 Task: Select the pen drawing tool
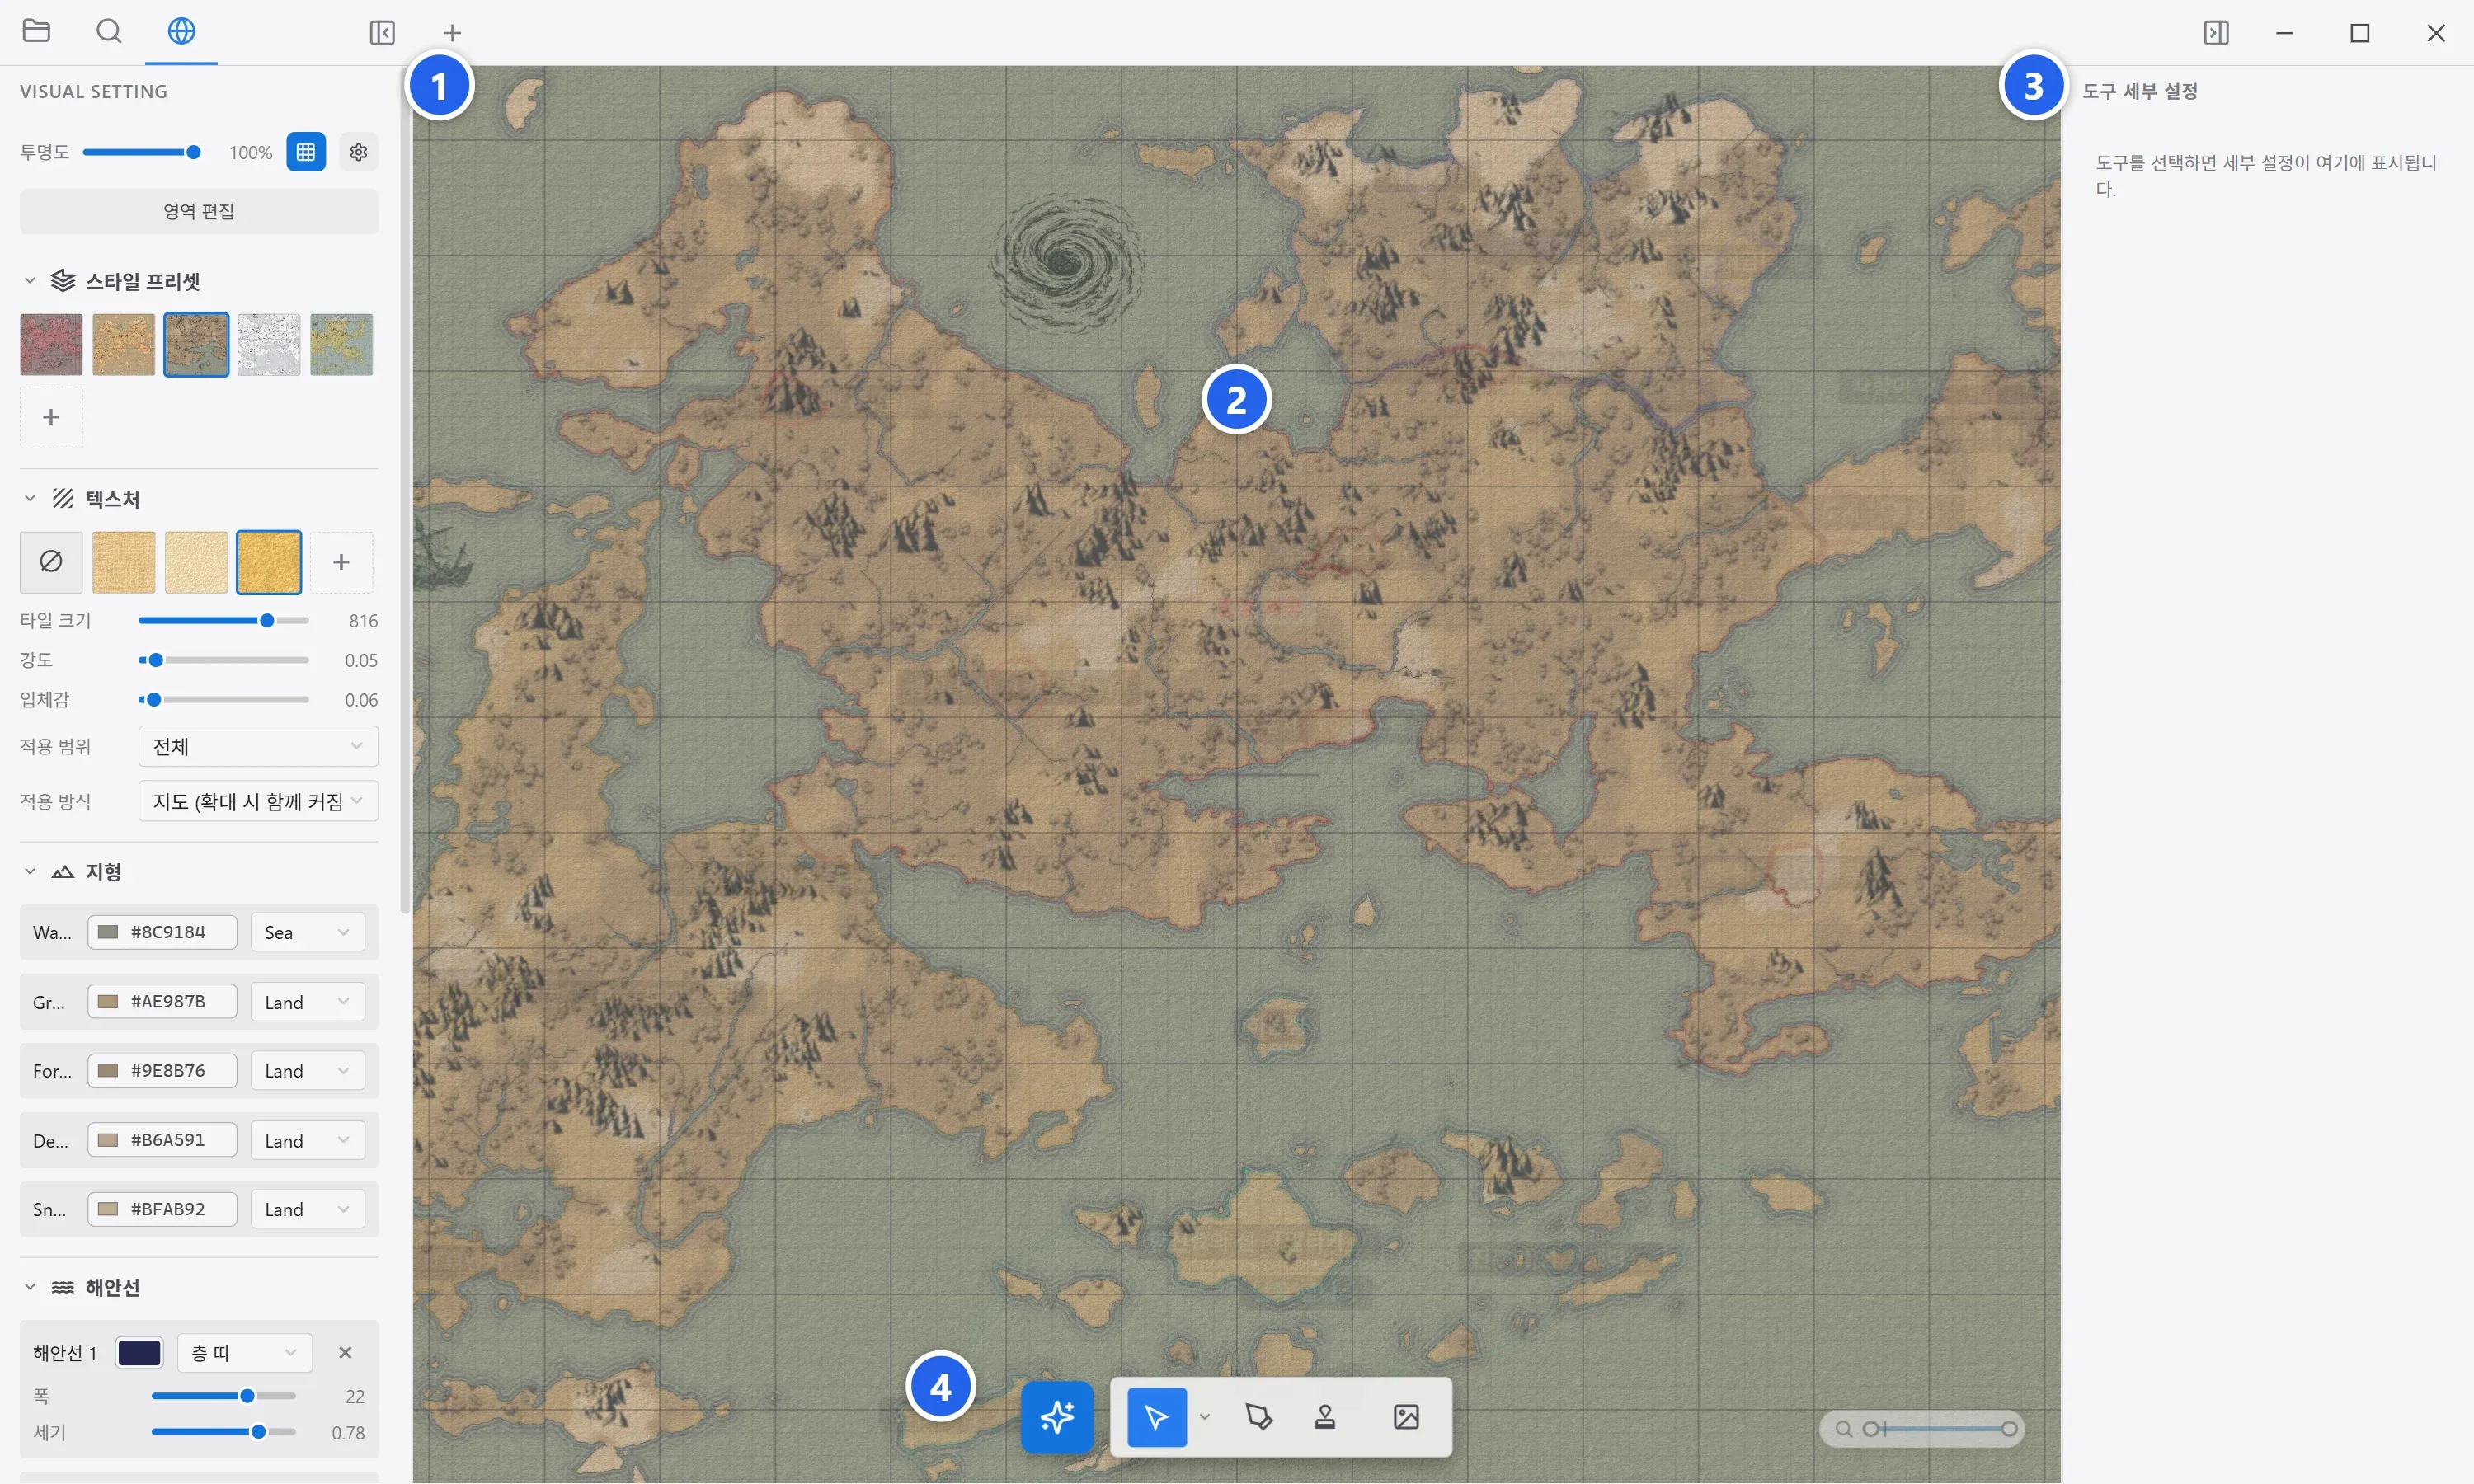click(1259, 1417)
